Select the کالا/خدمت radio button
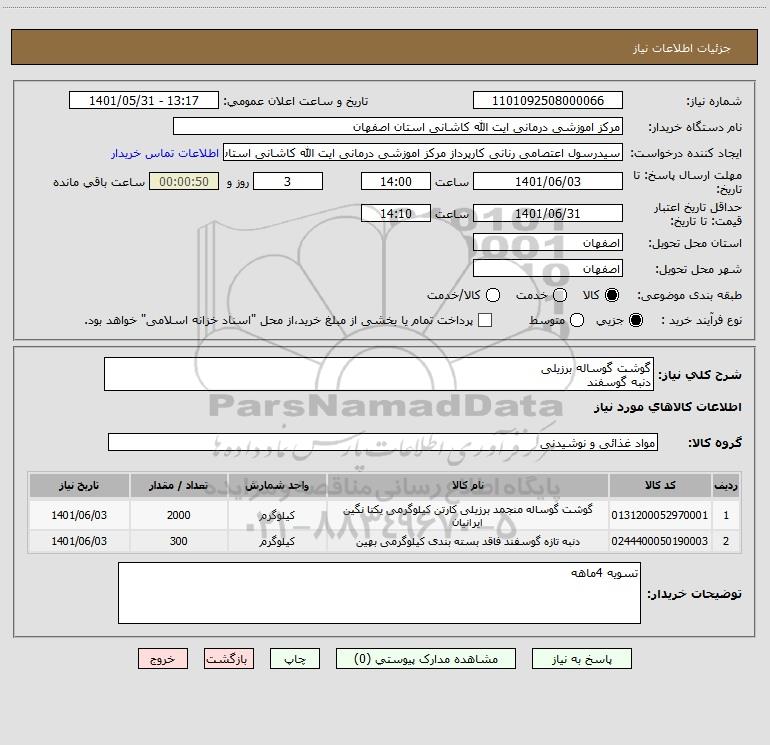 [493, 295]
